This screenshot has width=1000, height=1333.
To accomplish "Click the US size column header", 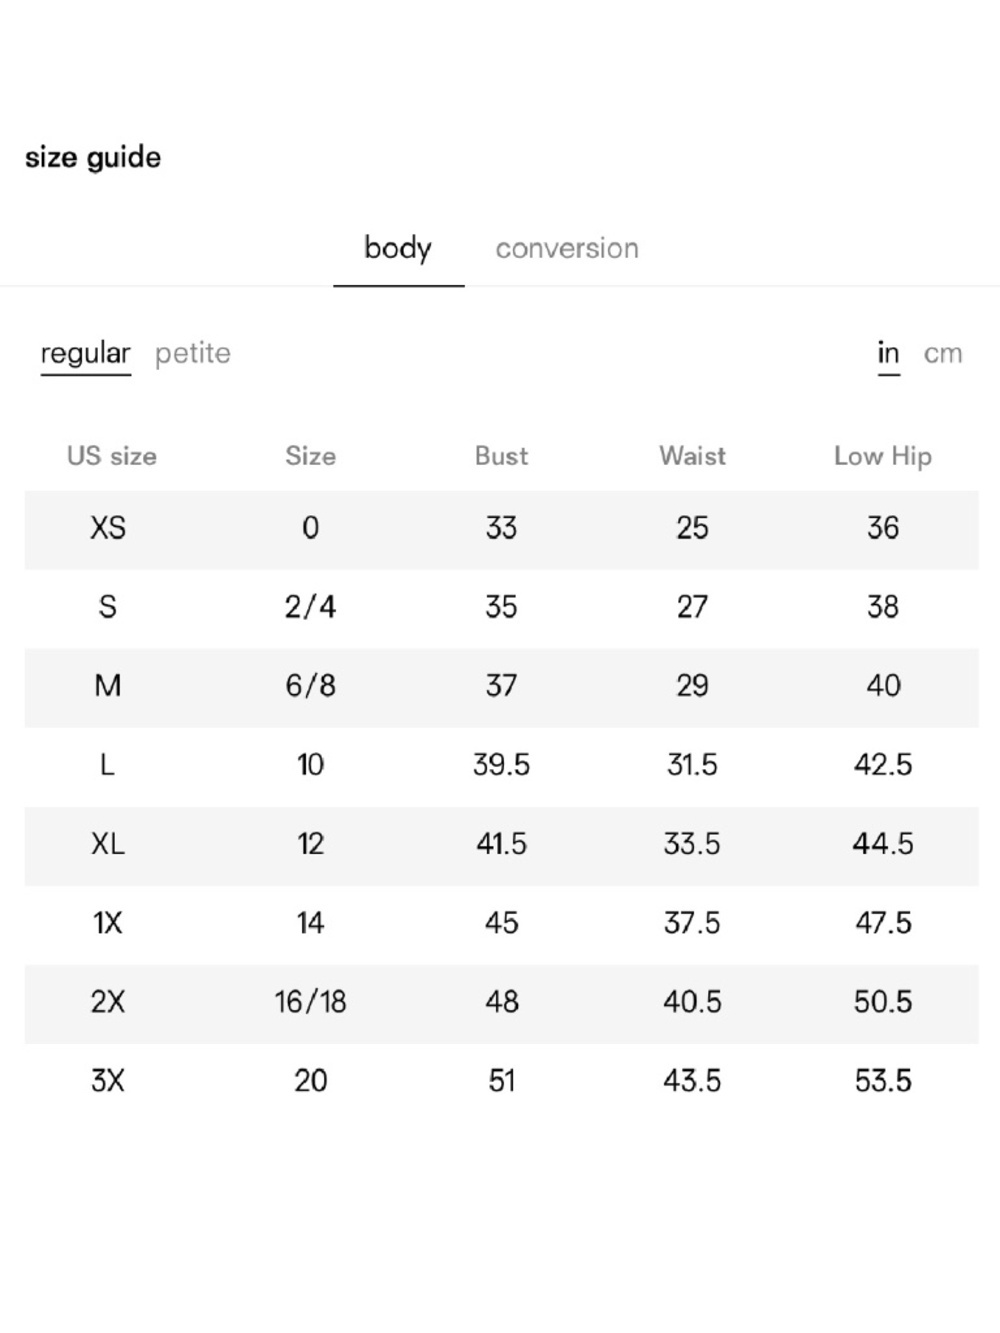I will tap(112, 456).
